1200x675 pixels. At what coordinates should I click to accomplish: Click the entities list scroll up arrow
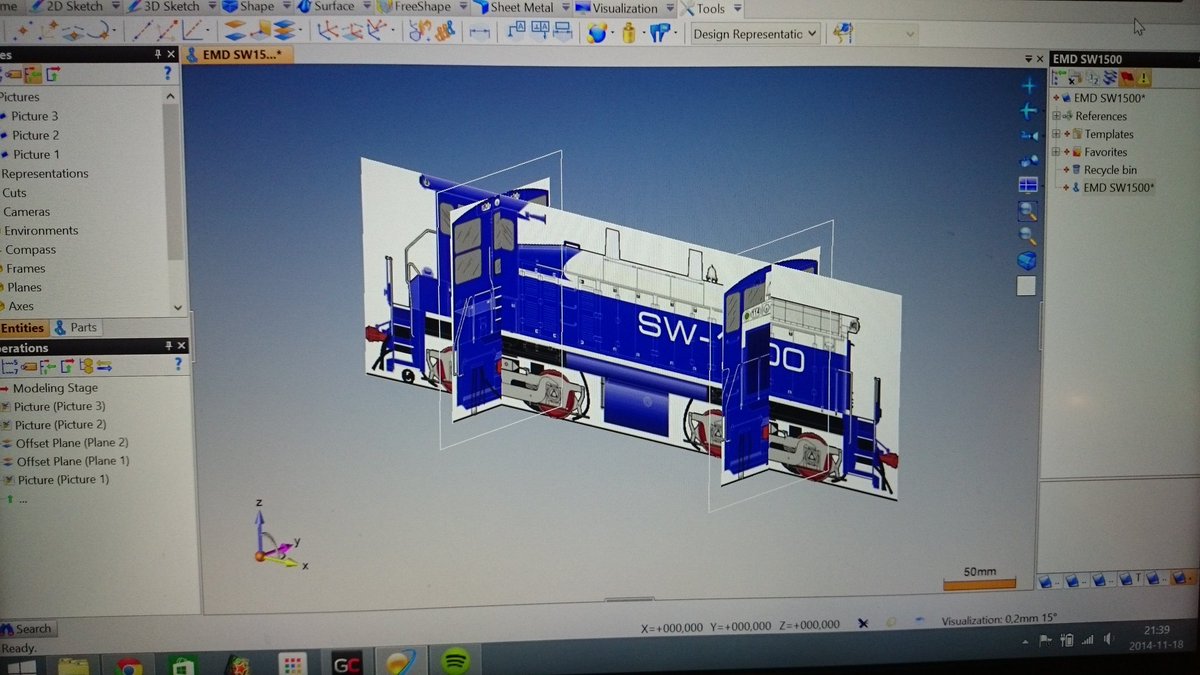pyautogui.click(x=171, y=96)
